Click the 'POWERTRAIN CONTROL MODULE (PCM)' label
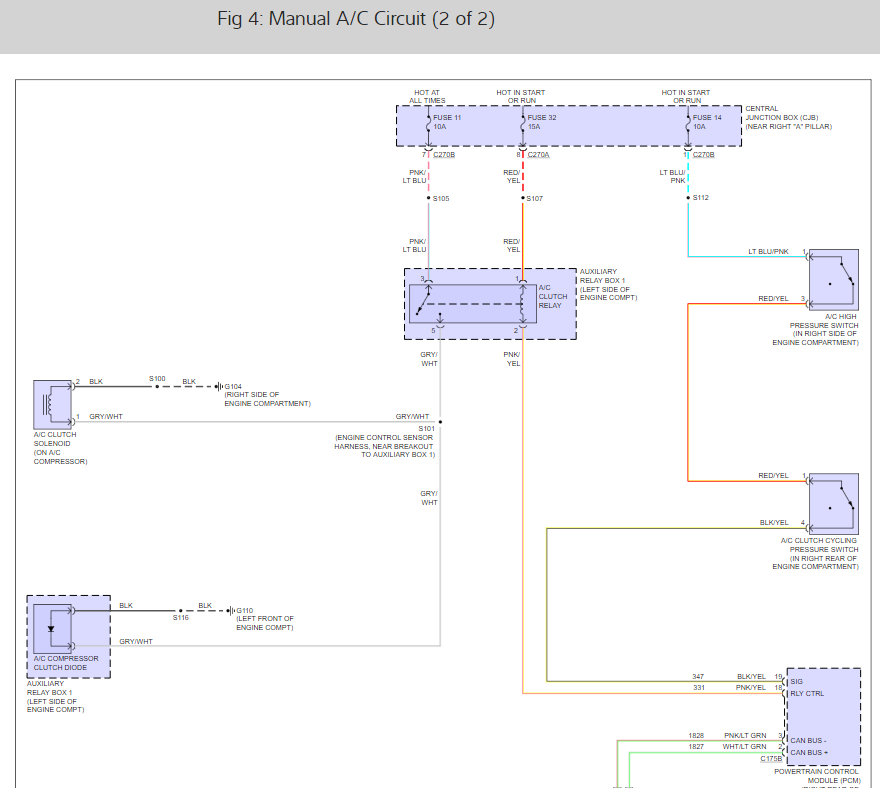 (817, 776)
